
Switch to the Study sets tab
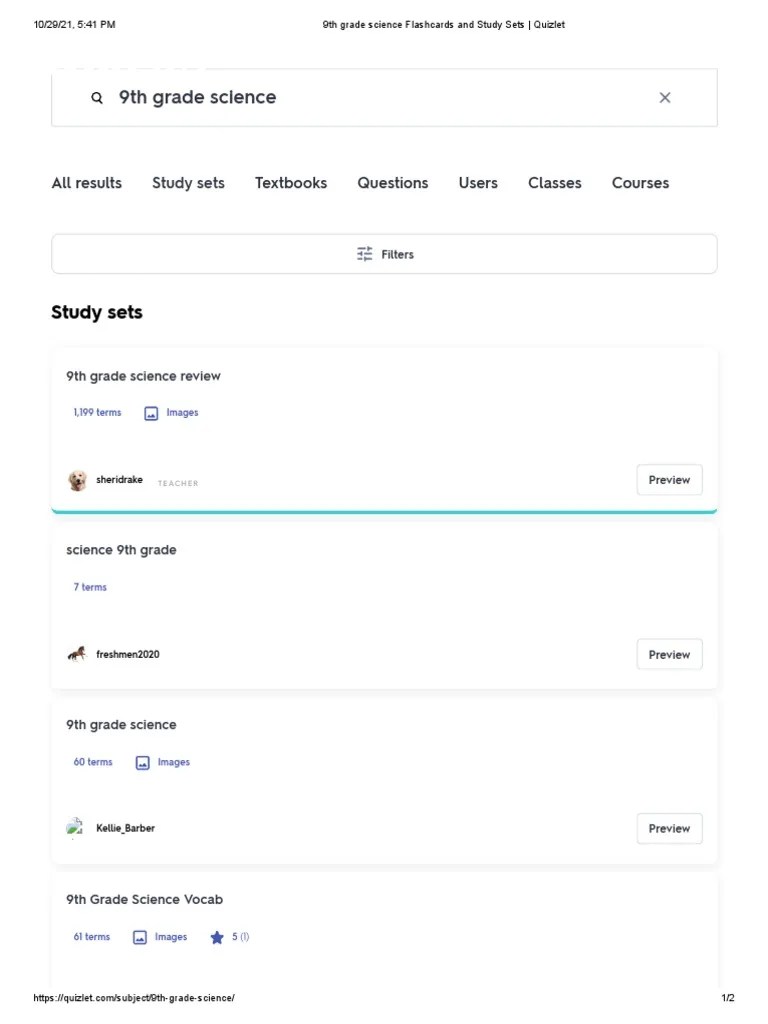click(x=188, y=183)
